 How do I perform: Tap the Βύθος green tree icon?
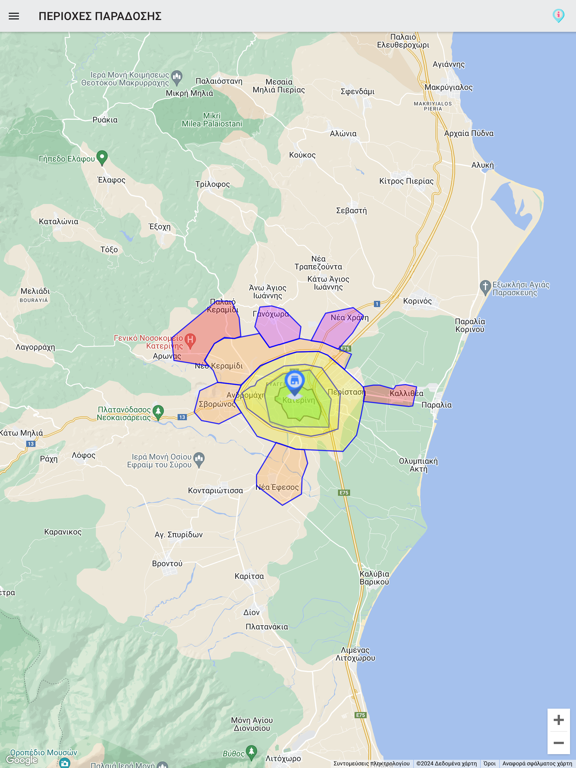pyautogui.click(x=251, y=751)
